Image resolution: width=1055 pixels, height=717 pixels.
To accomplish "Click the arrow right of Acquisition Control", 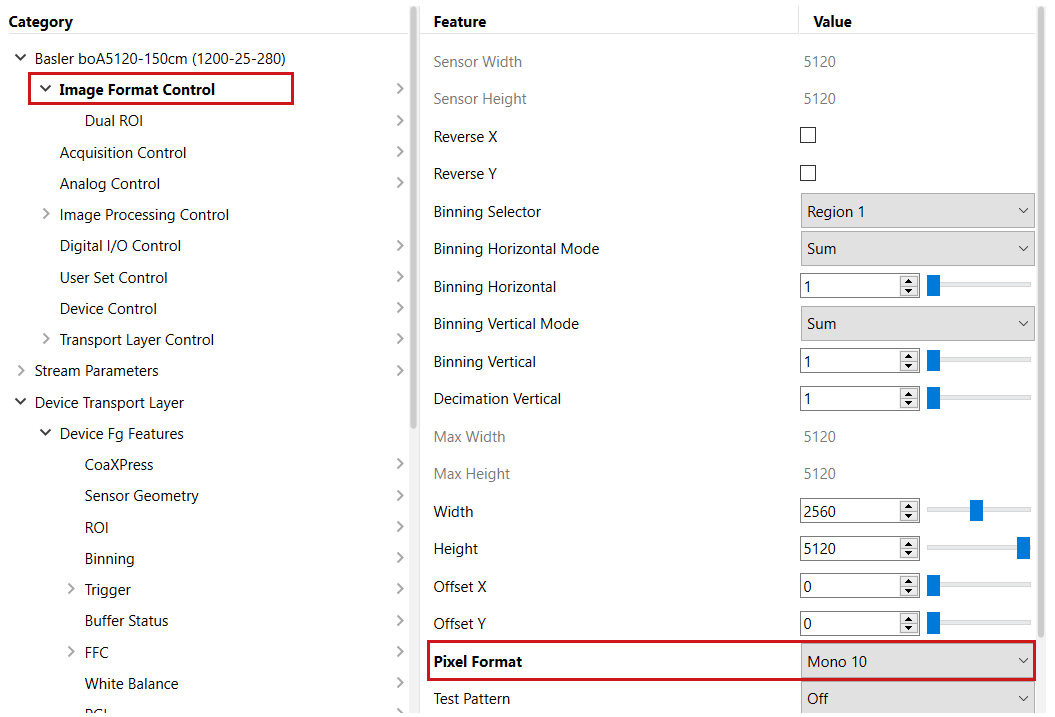I will [400, 151].
